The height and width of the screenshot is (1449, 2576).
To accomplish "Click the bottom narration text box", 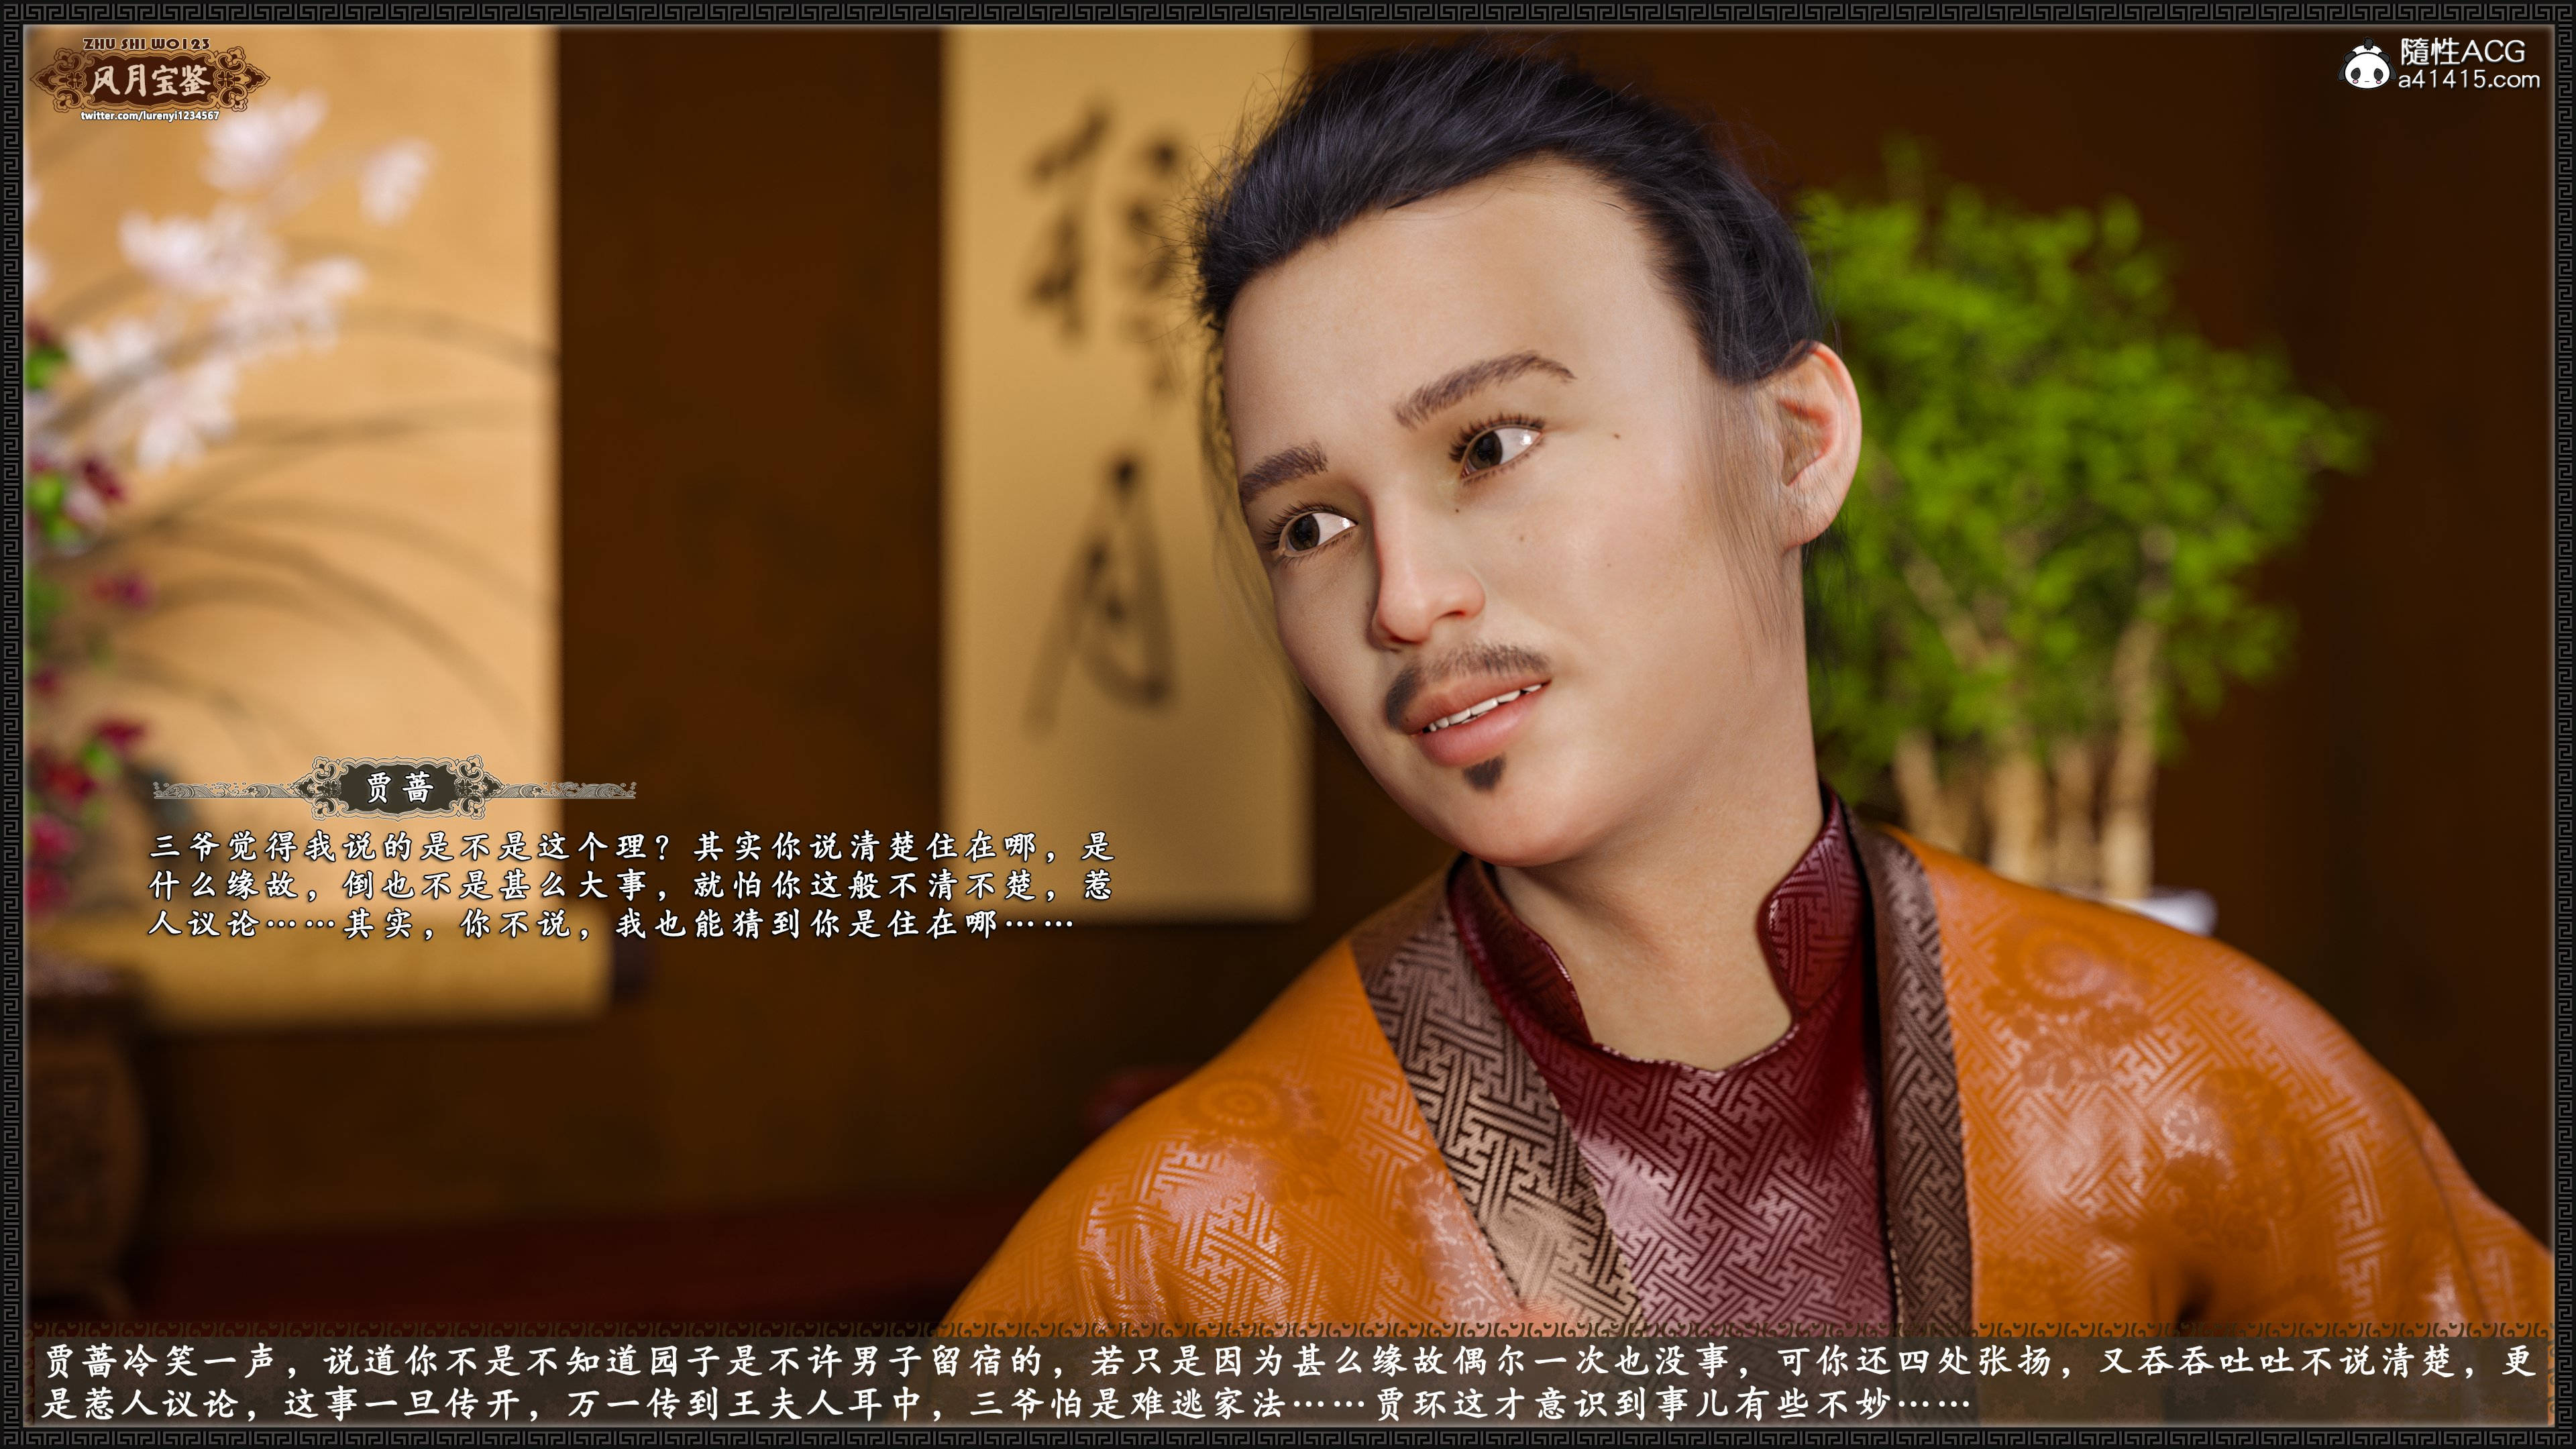I will click(x=1288, y=1382).
